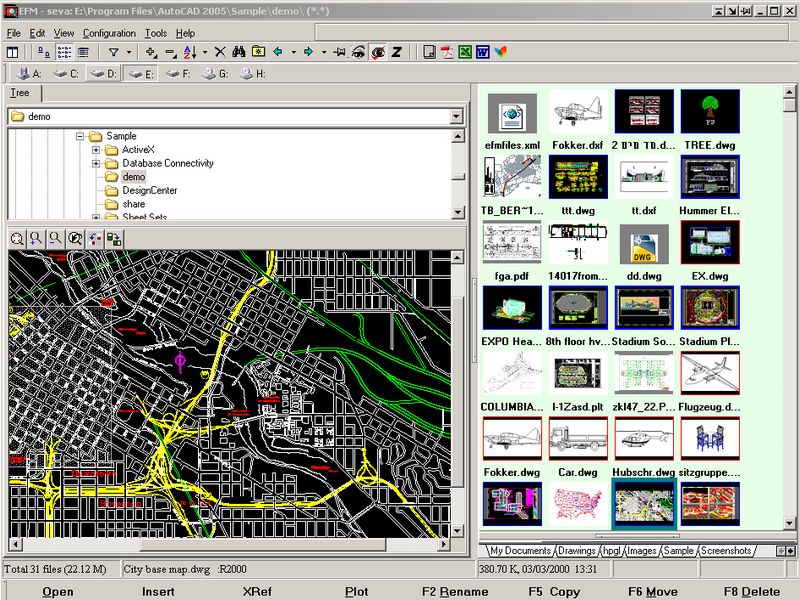The image size is (800, 600).
Task: Click the zoom in magnifier icon
Action: (36, 239)
